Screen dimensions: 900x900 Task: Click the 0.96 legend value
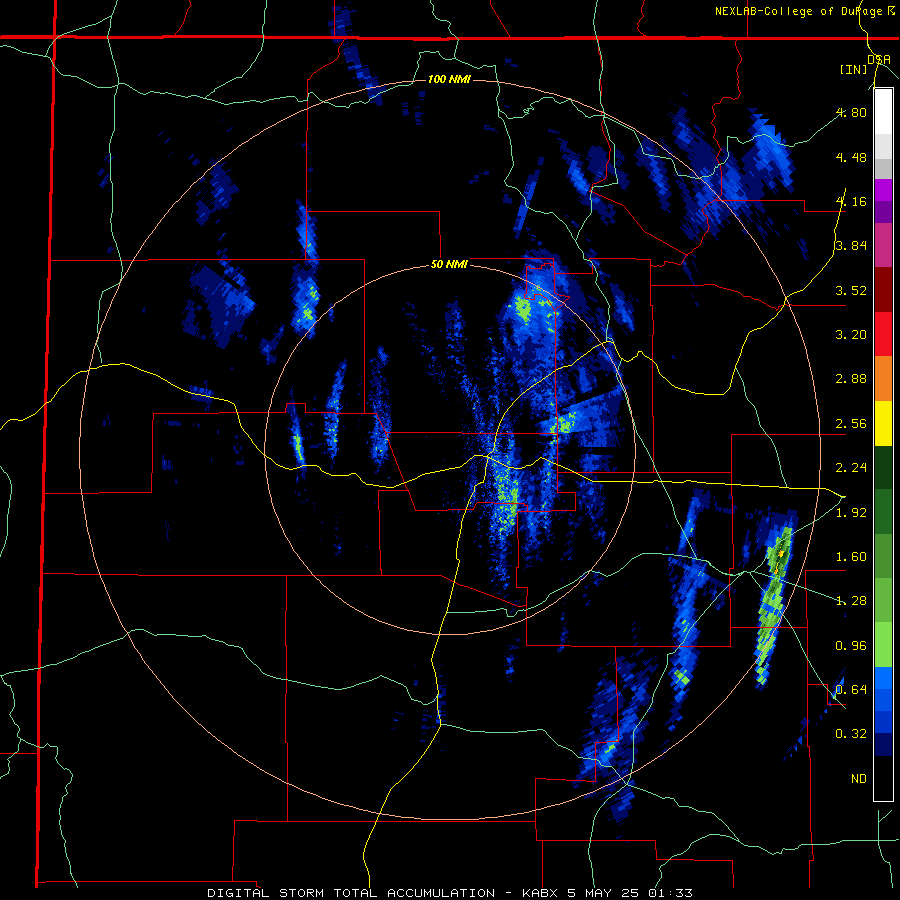point(851,646)
